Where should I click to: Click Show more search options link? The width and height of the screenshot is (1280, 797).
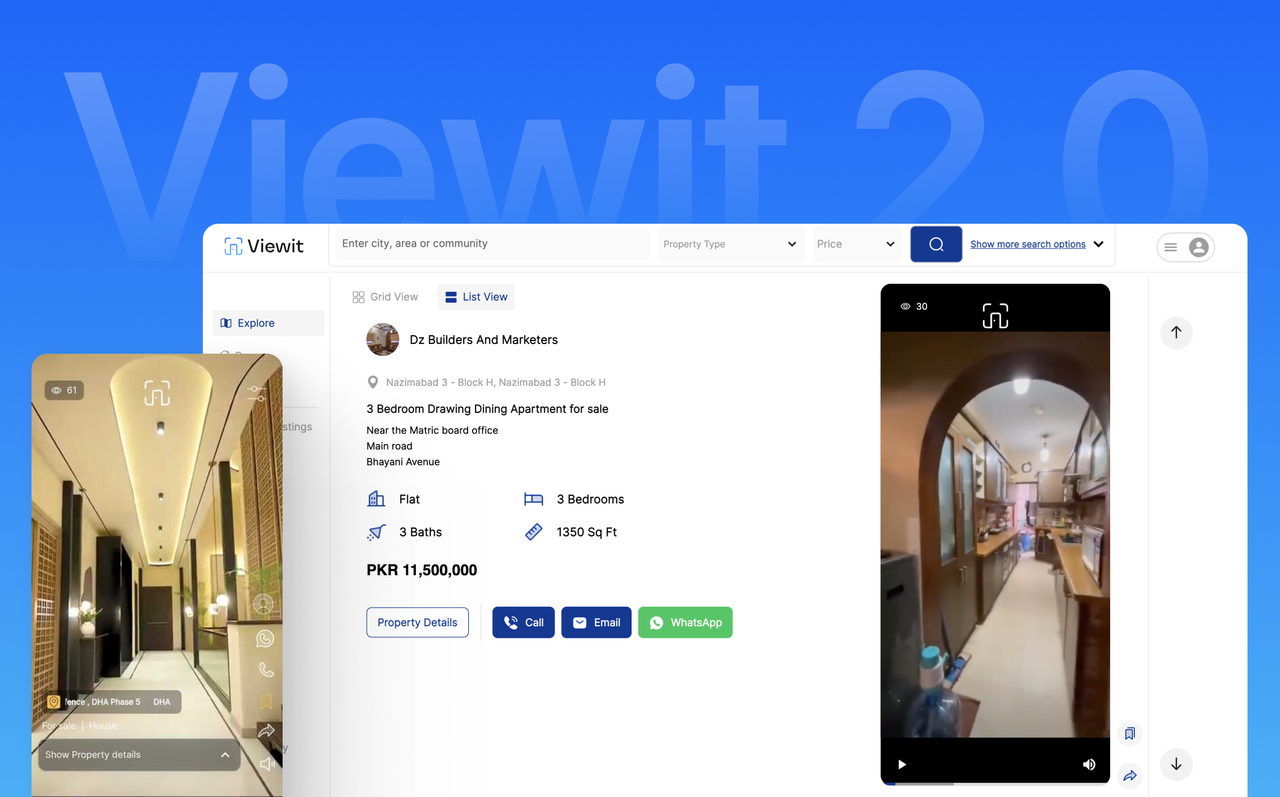1028,244
